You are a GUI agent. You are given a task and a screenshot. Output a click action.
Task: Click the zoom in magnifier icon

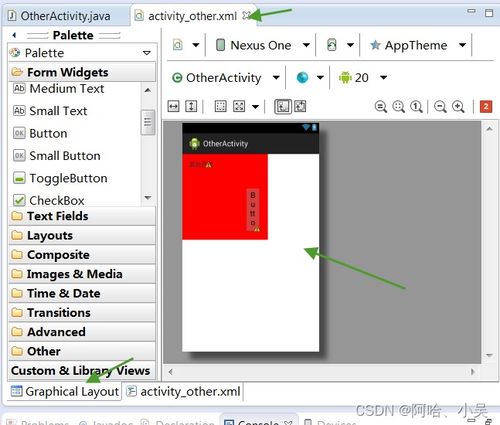coord(458,107)
